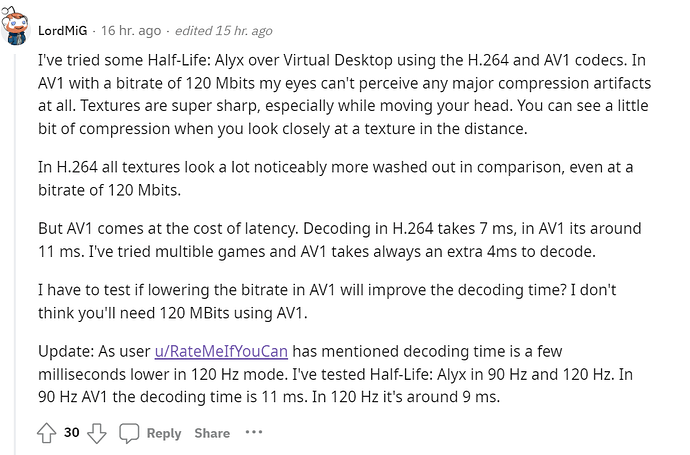
Task: Click the "16 hr. ago" timestamp
Action: point(128,30)
